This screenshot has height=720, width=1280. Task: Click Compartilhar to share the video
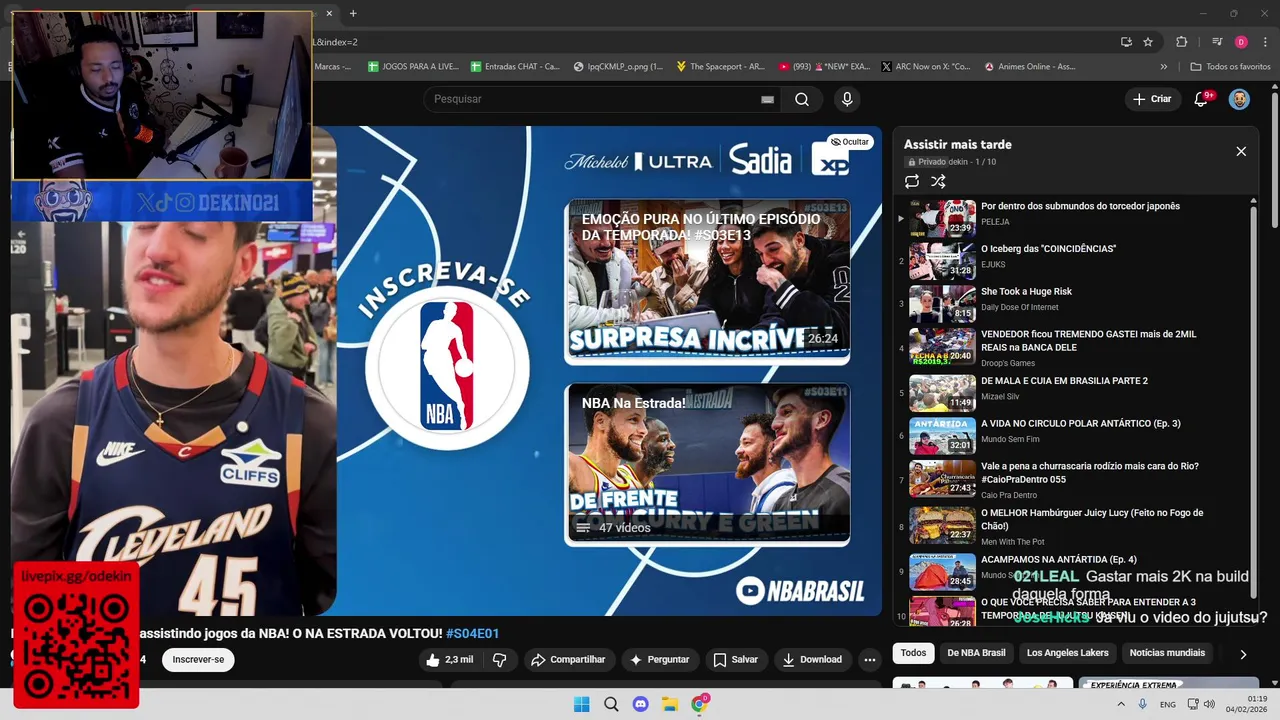568,660
